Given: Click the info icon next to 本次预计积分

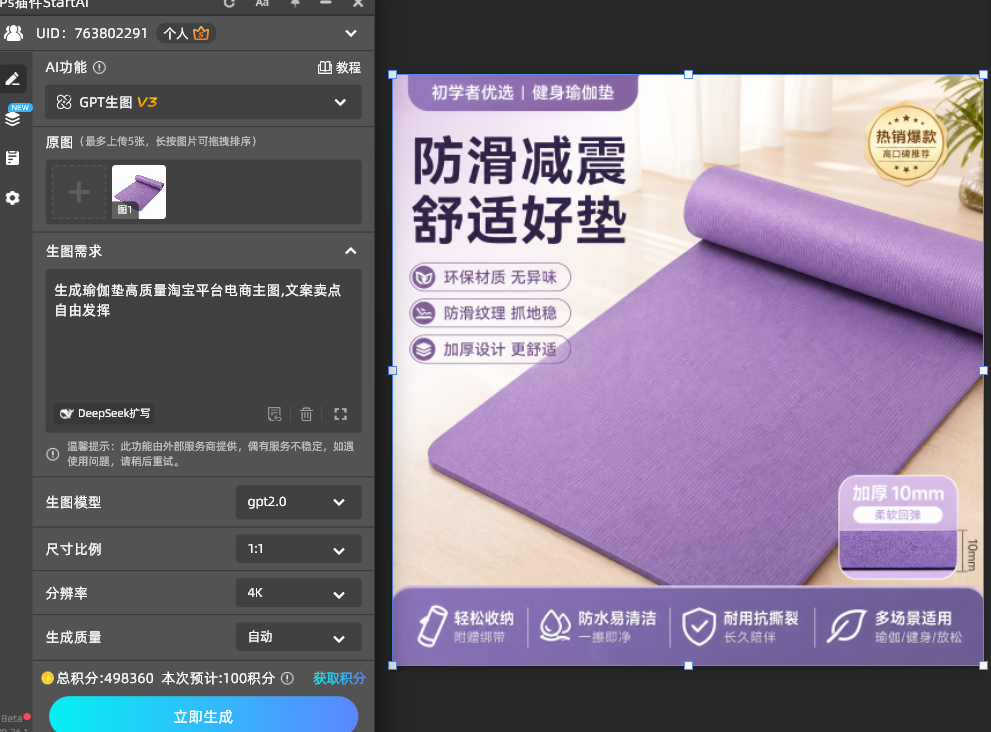Looking at the screenshot, I should pos(288,678).
